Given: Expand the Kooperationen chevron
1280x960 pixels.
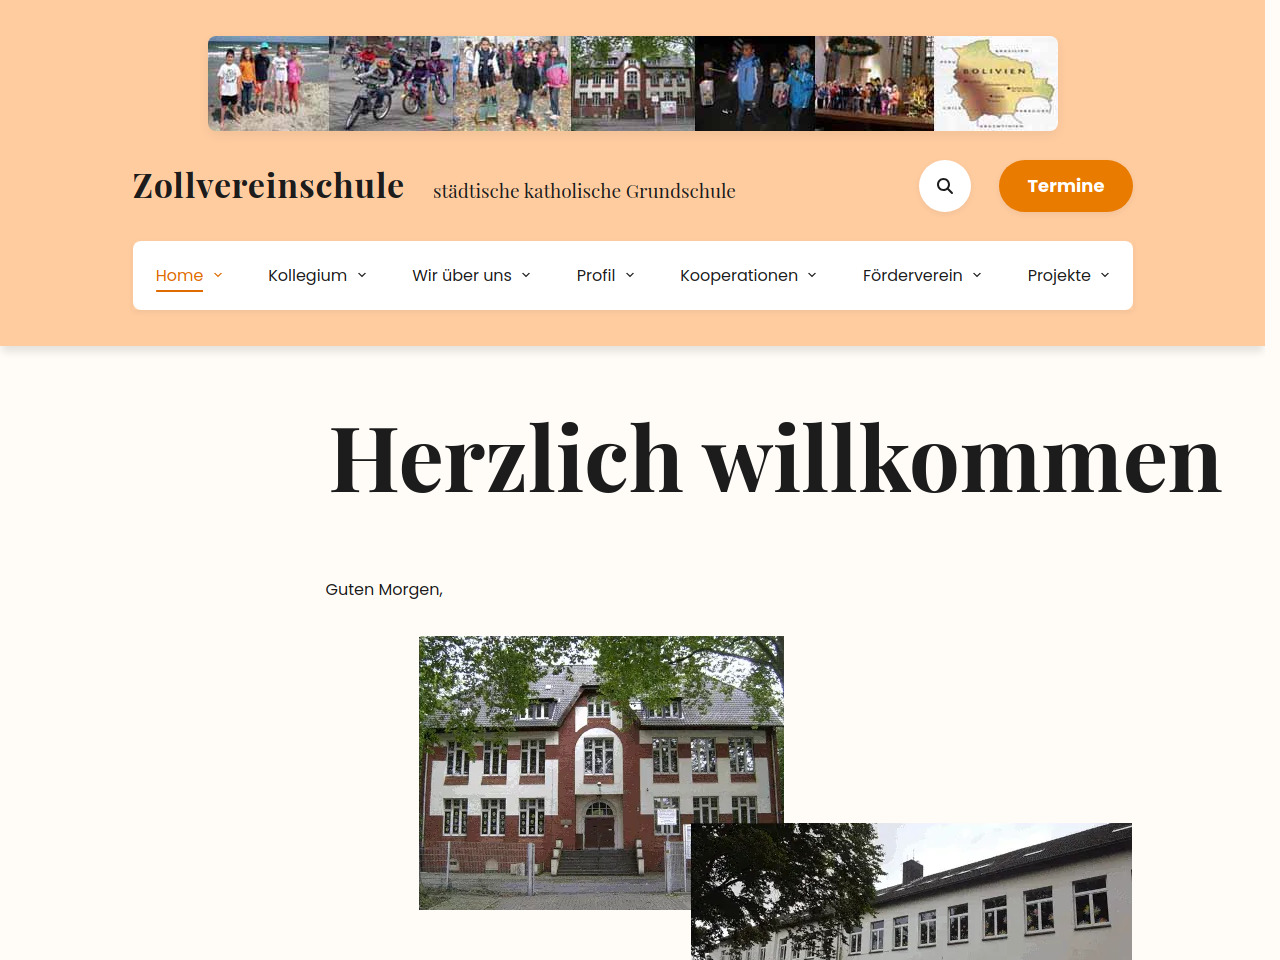Looking at the screenshot, I should pos(812,275).
